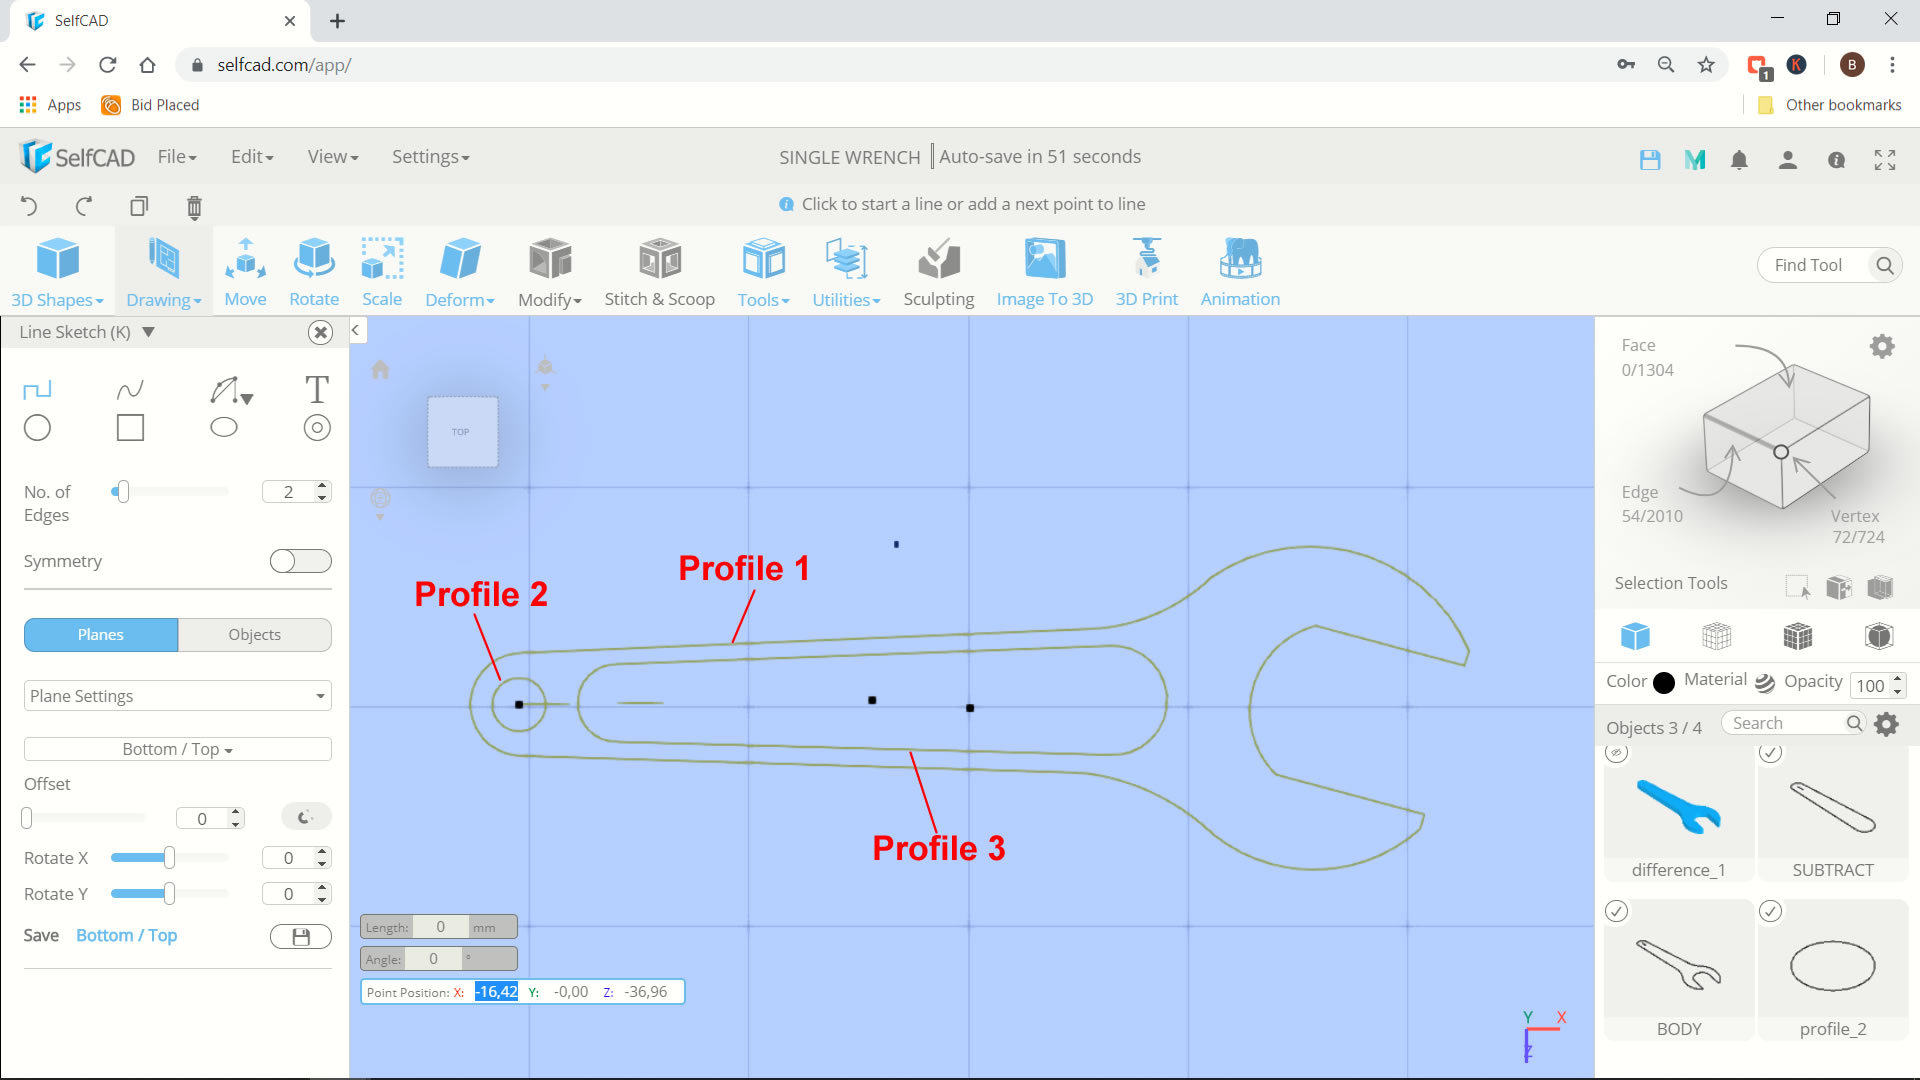The image size is (1920, 1080).
Task: Delete selected object with trash icon
Action: (x=194, y=207)
